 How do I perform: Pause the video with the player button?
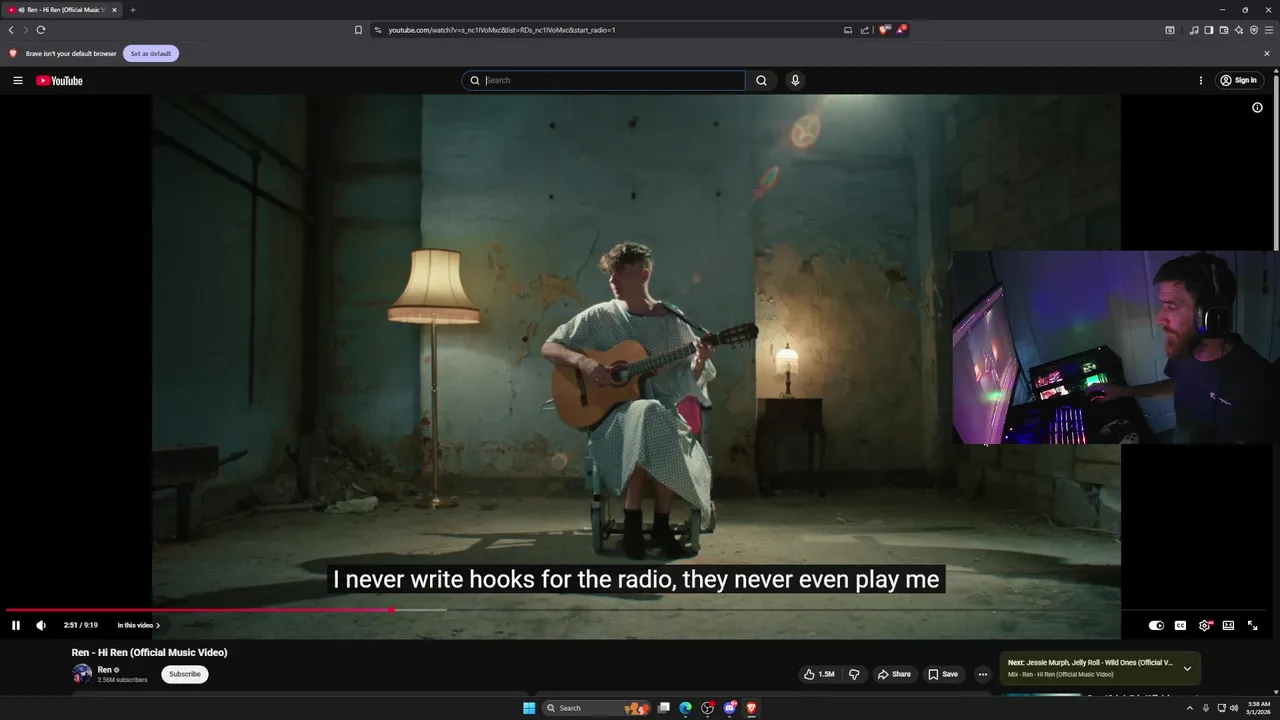click(16, 625)
